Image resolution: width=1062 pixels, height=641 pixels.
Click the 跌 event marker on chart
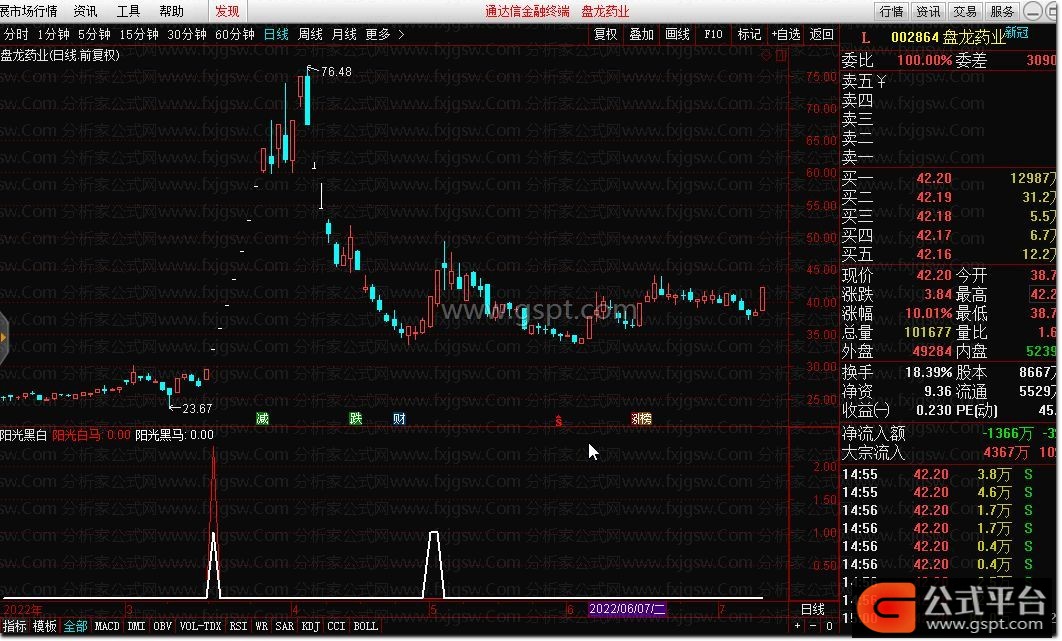pos(356,419)
